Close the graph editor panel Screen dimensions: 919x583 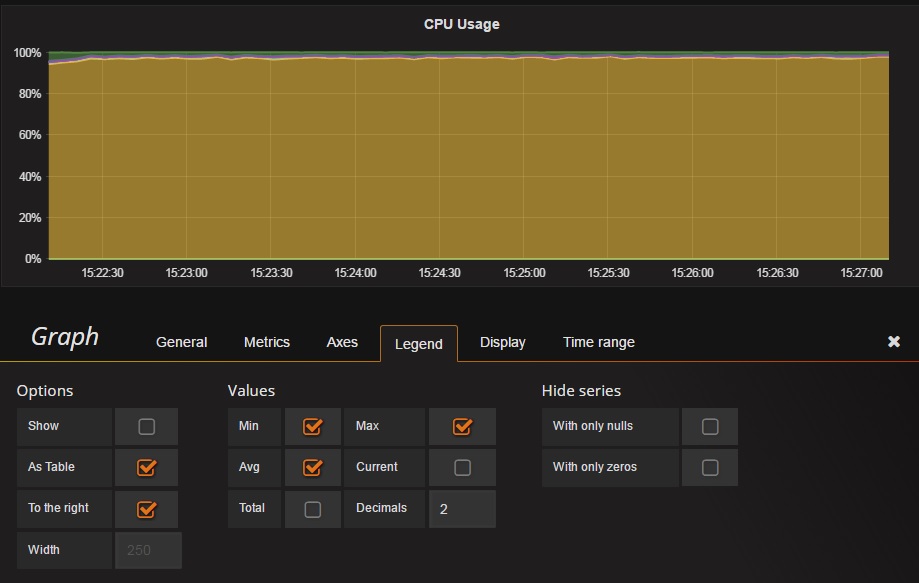[893, 342]
